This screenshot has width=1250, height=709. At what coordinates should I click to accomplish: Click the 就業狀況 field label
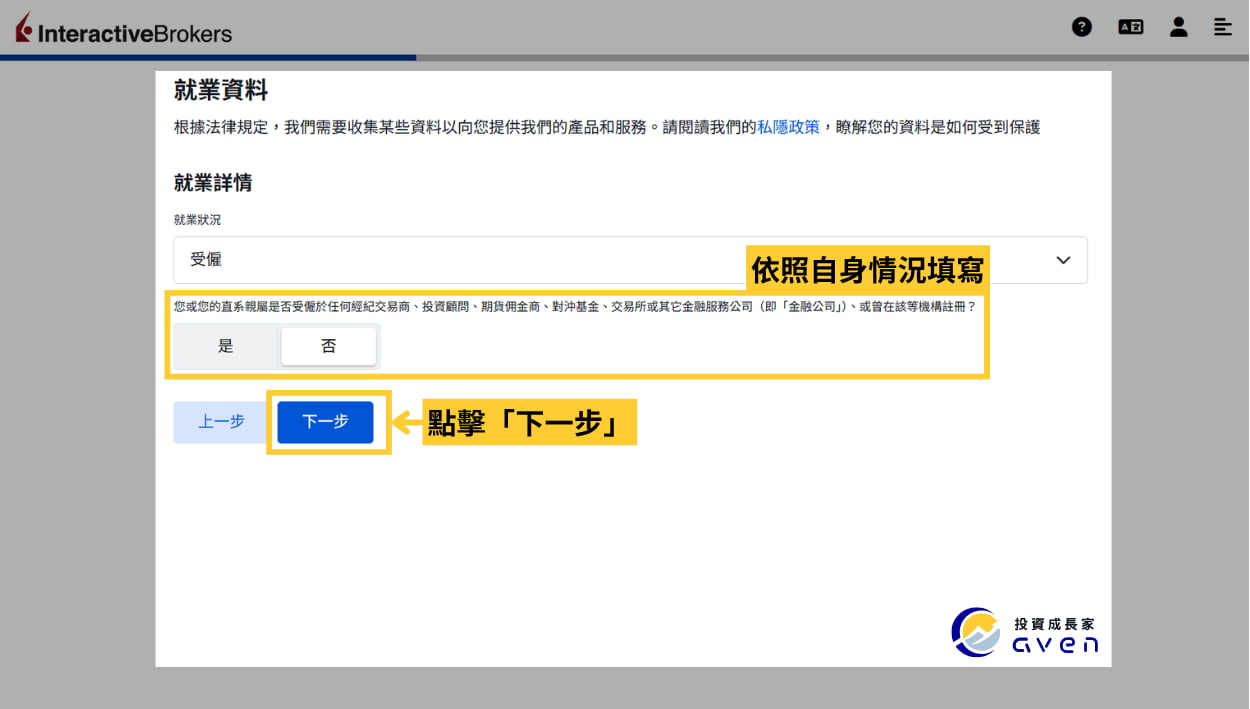[197, 219]
